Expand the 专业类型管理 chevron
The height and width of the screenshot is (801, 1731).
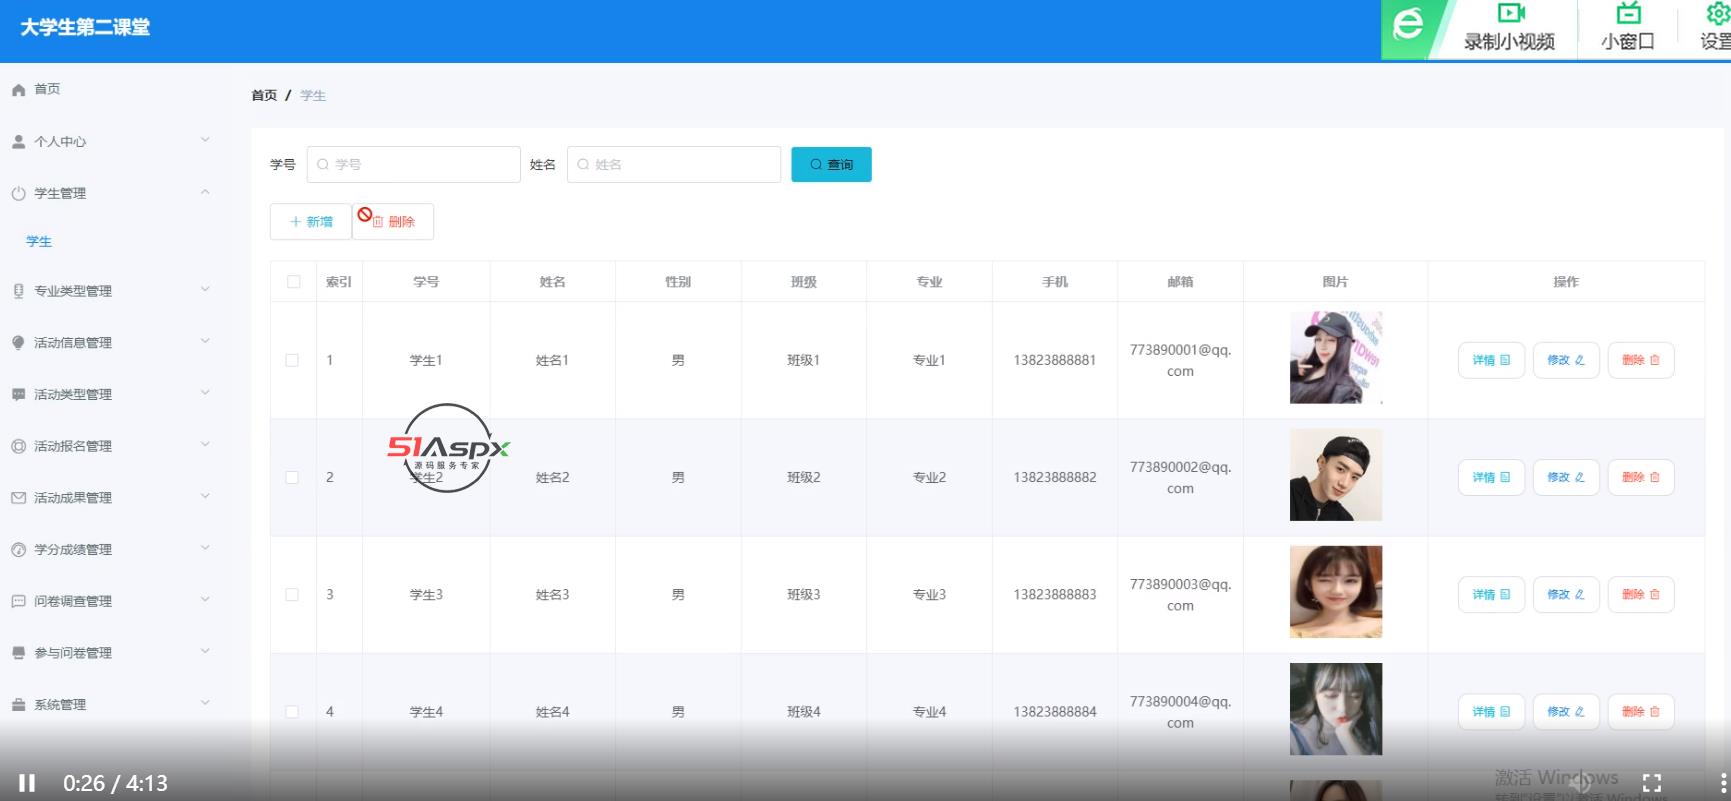(x=205, y=289)
